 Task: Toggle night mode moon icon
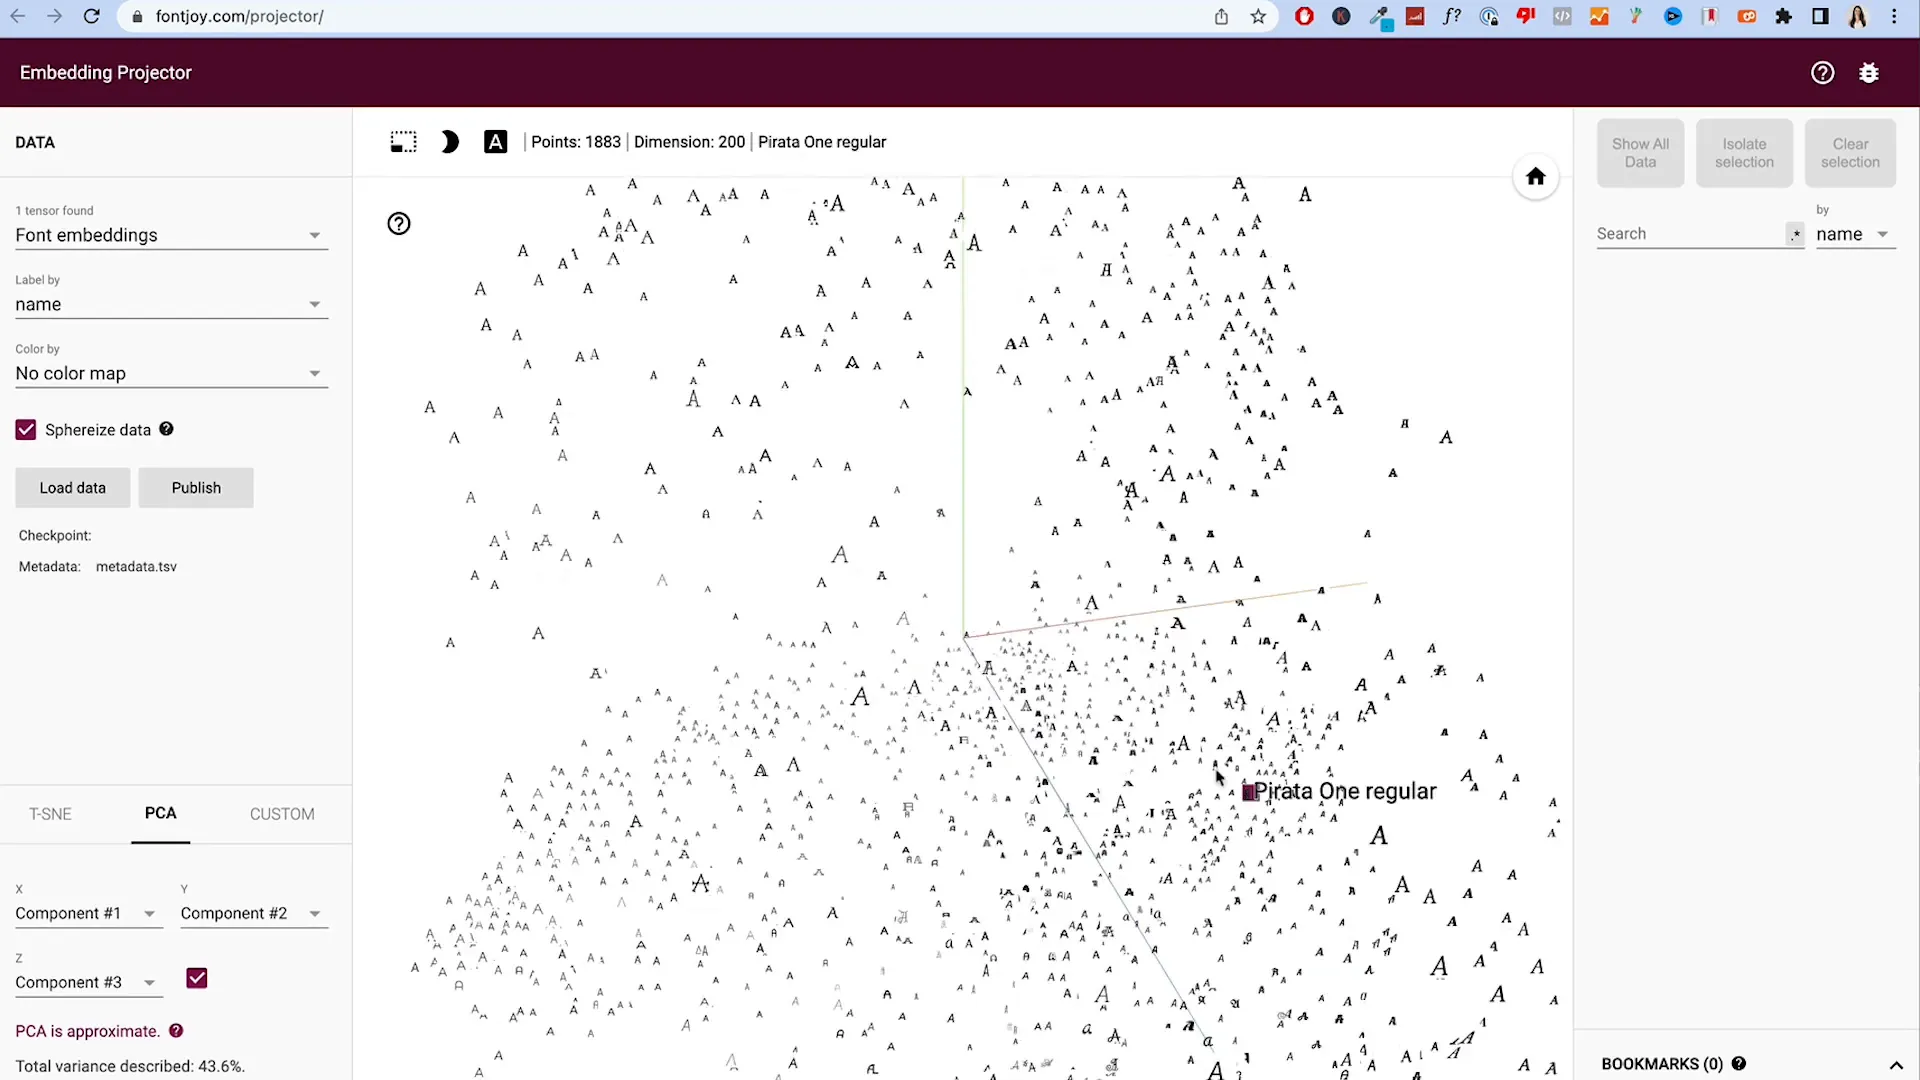pyautogui.click(x=450, y=142)
